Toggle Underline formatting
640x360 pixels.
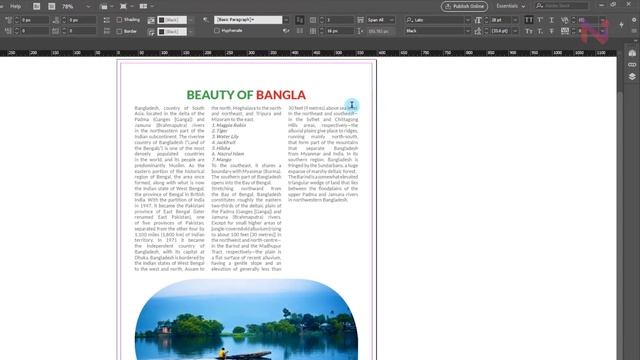point(551,20)
